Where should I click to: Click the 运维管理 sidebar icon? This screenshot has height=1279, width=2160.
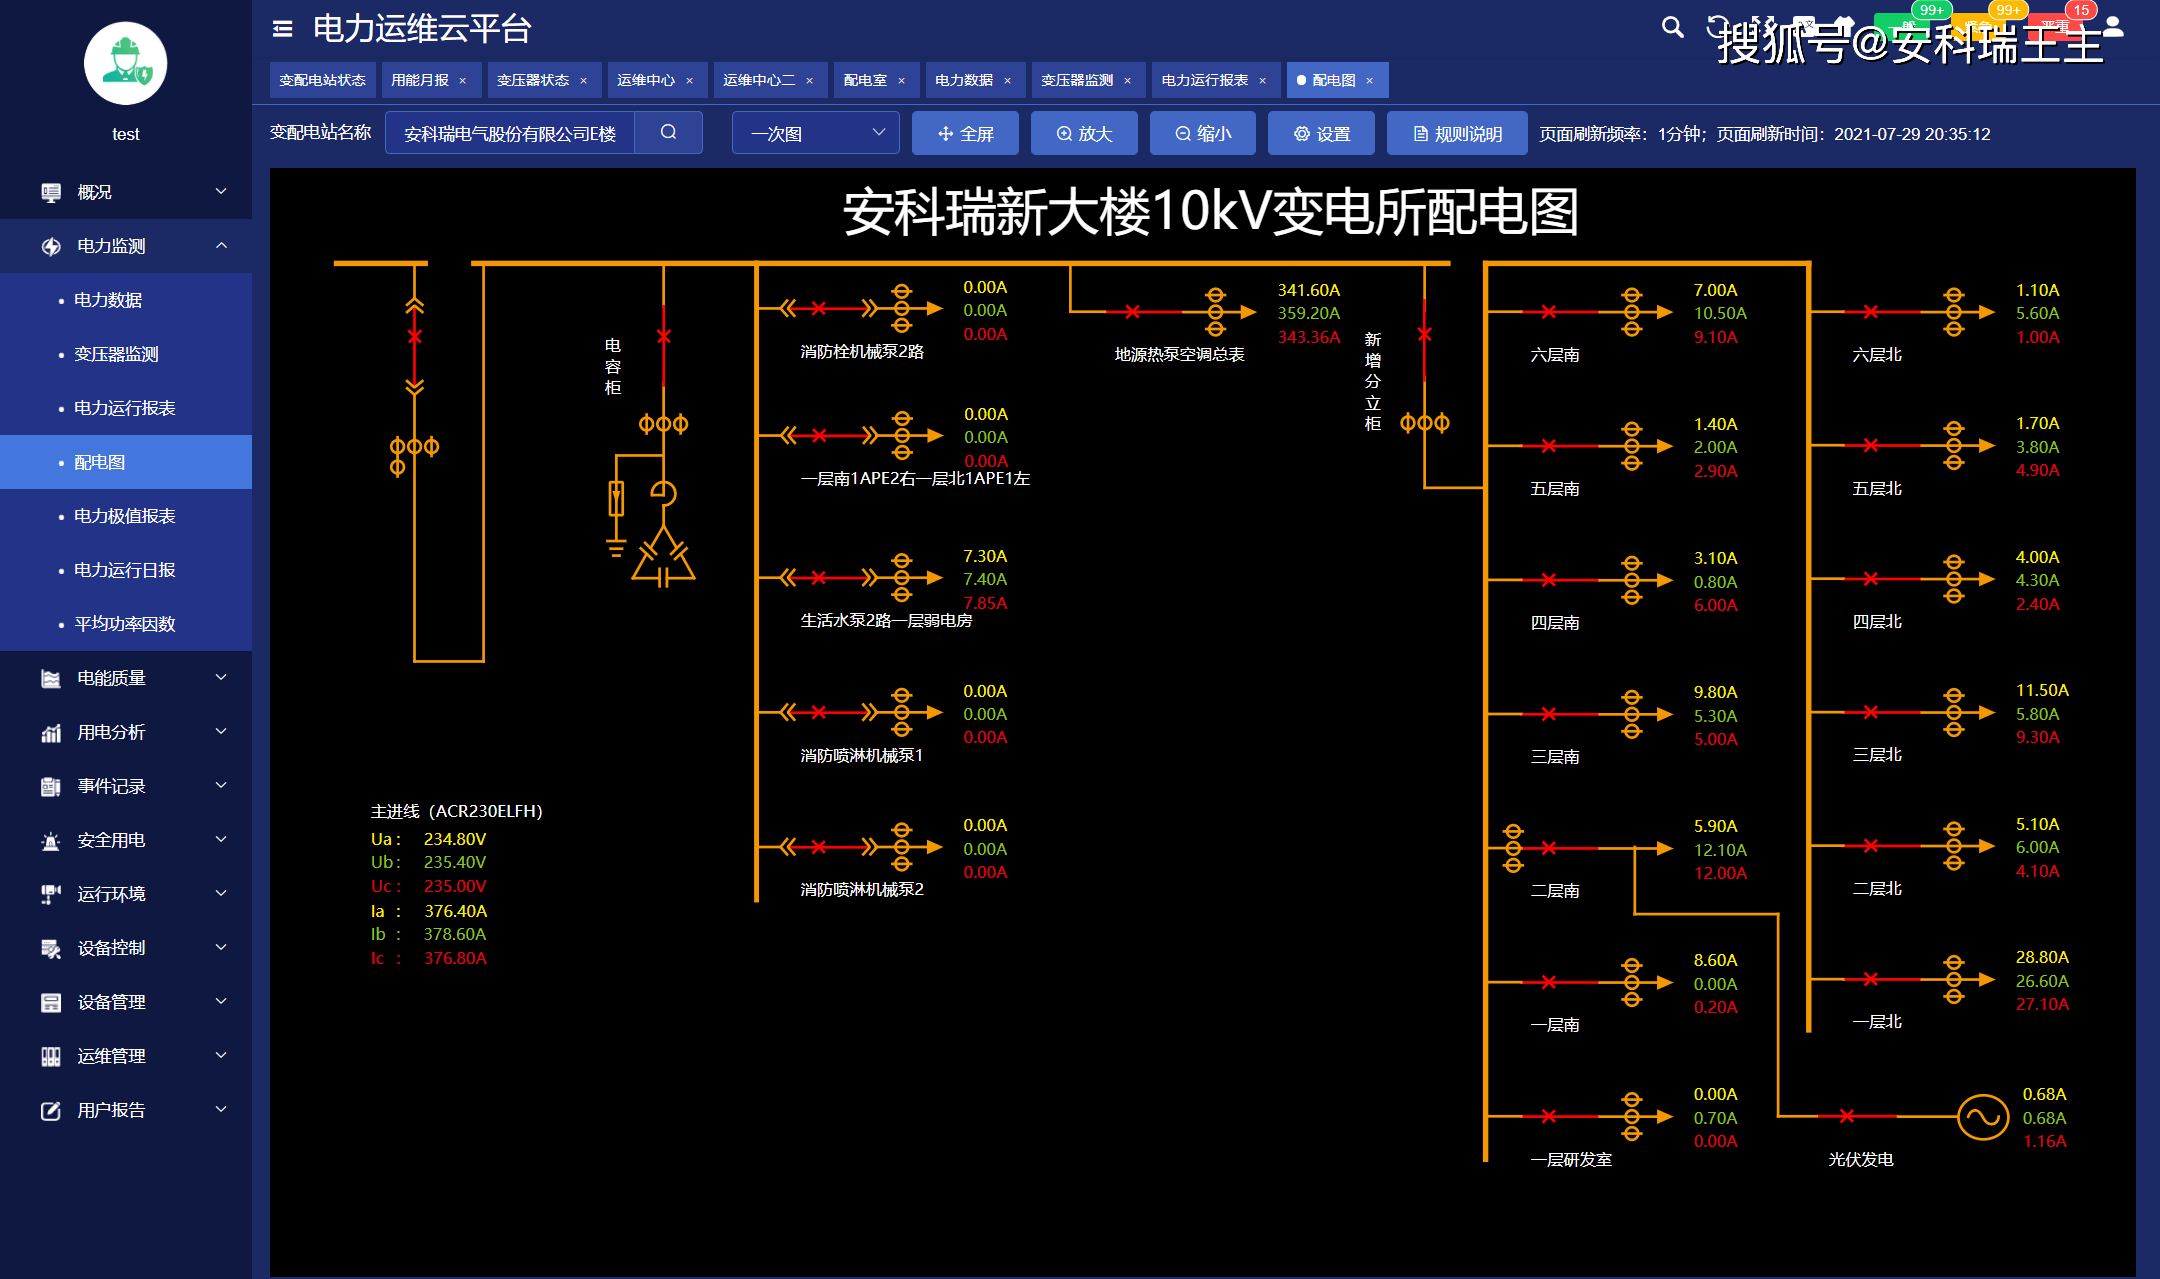point(51,1056)
